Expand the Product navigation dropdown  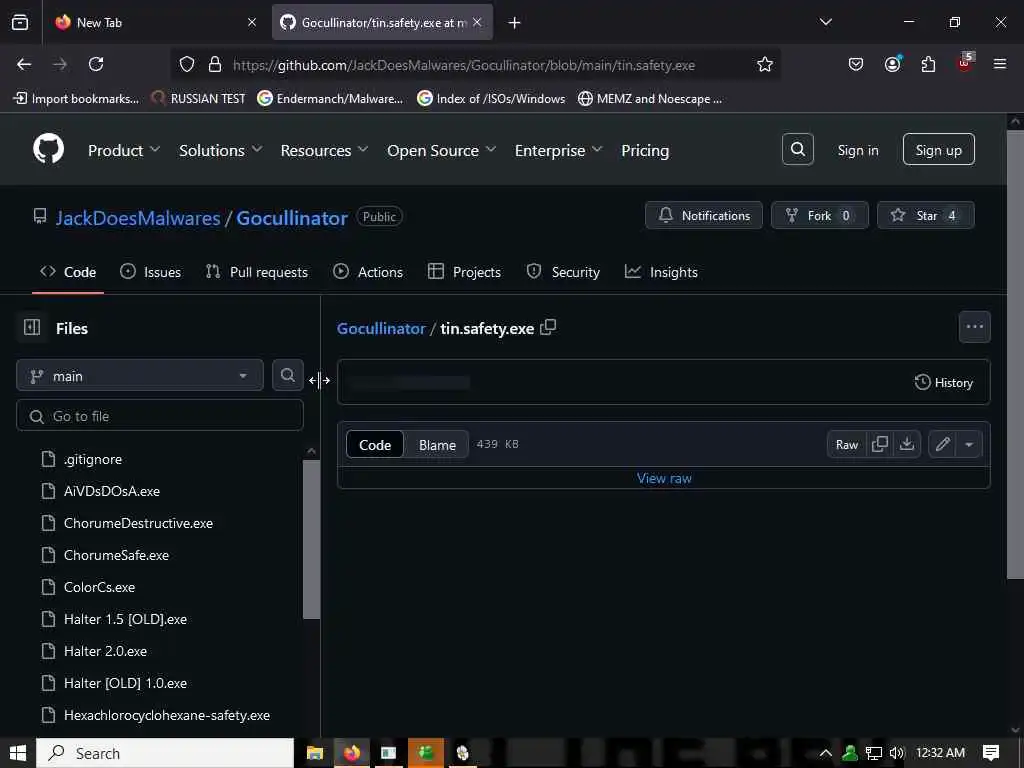click(124, 150)
